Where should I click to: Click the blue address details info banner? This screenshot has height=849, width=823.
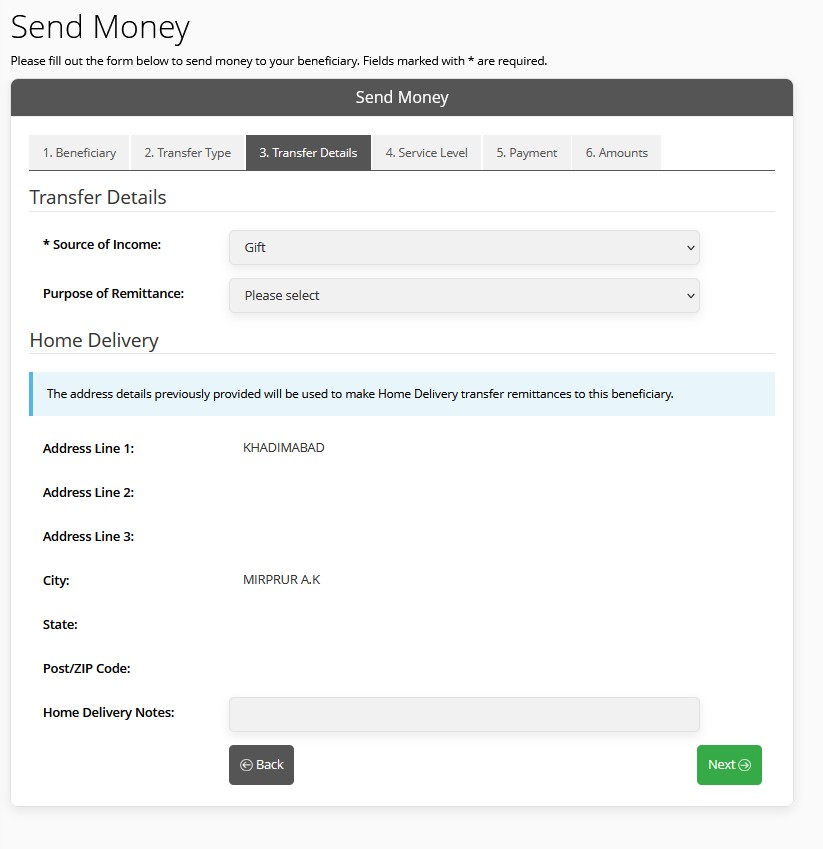point(402,394)
